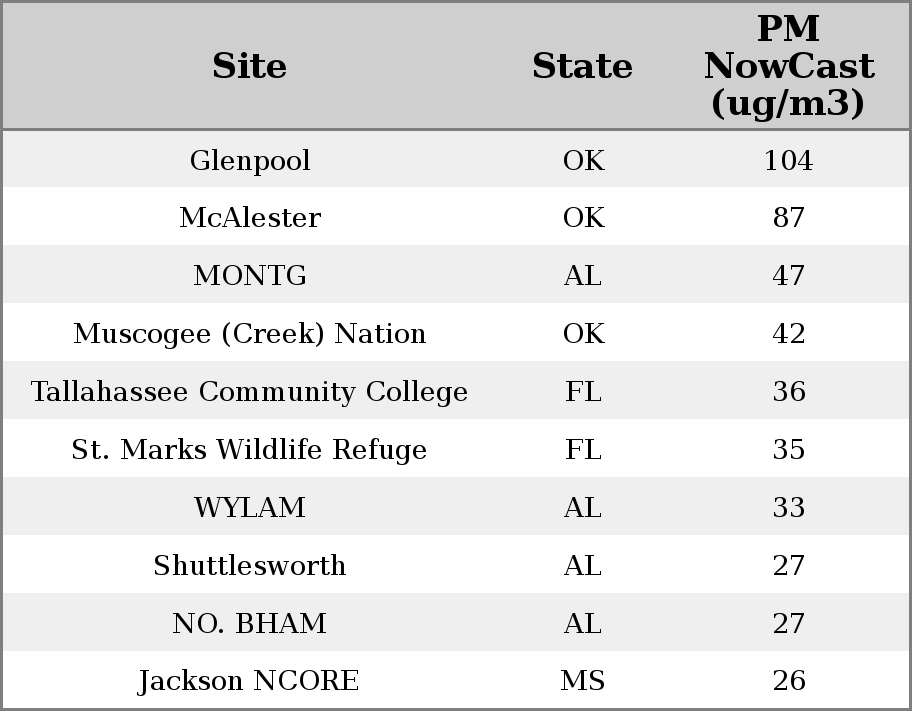Select the Shuttlesworth site name
The image size is (912, 711).
click(250, 566)
